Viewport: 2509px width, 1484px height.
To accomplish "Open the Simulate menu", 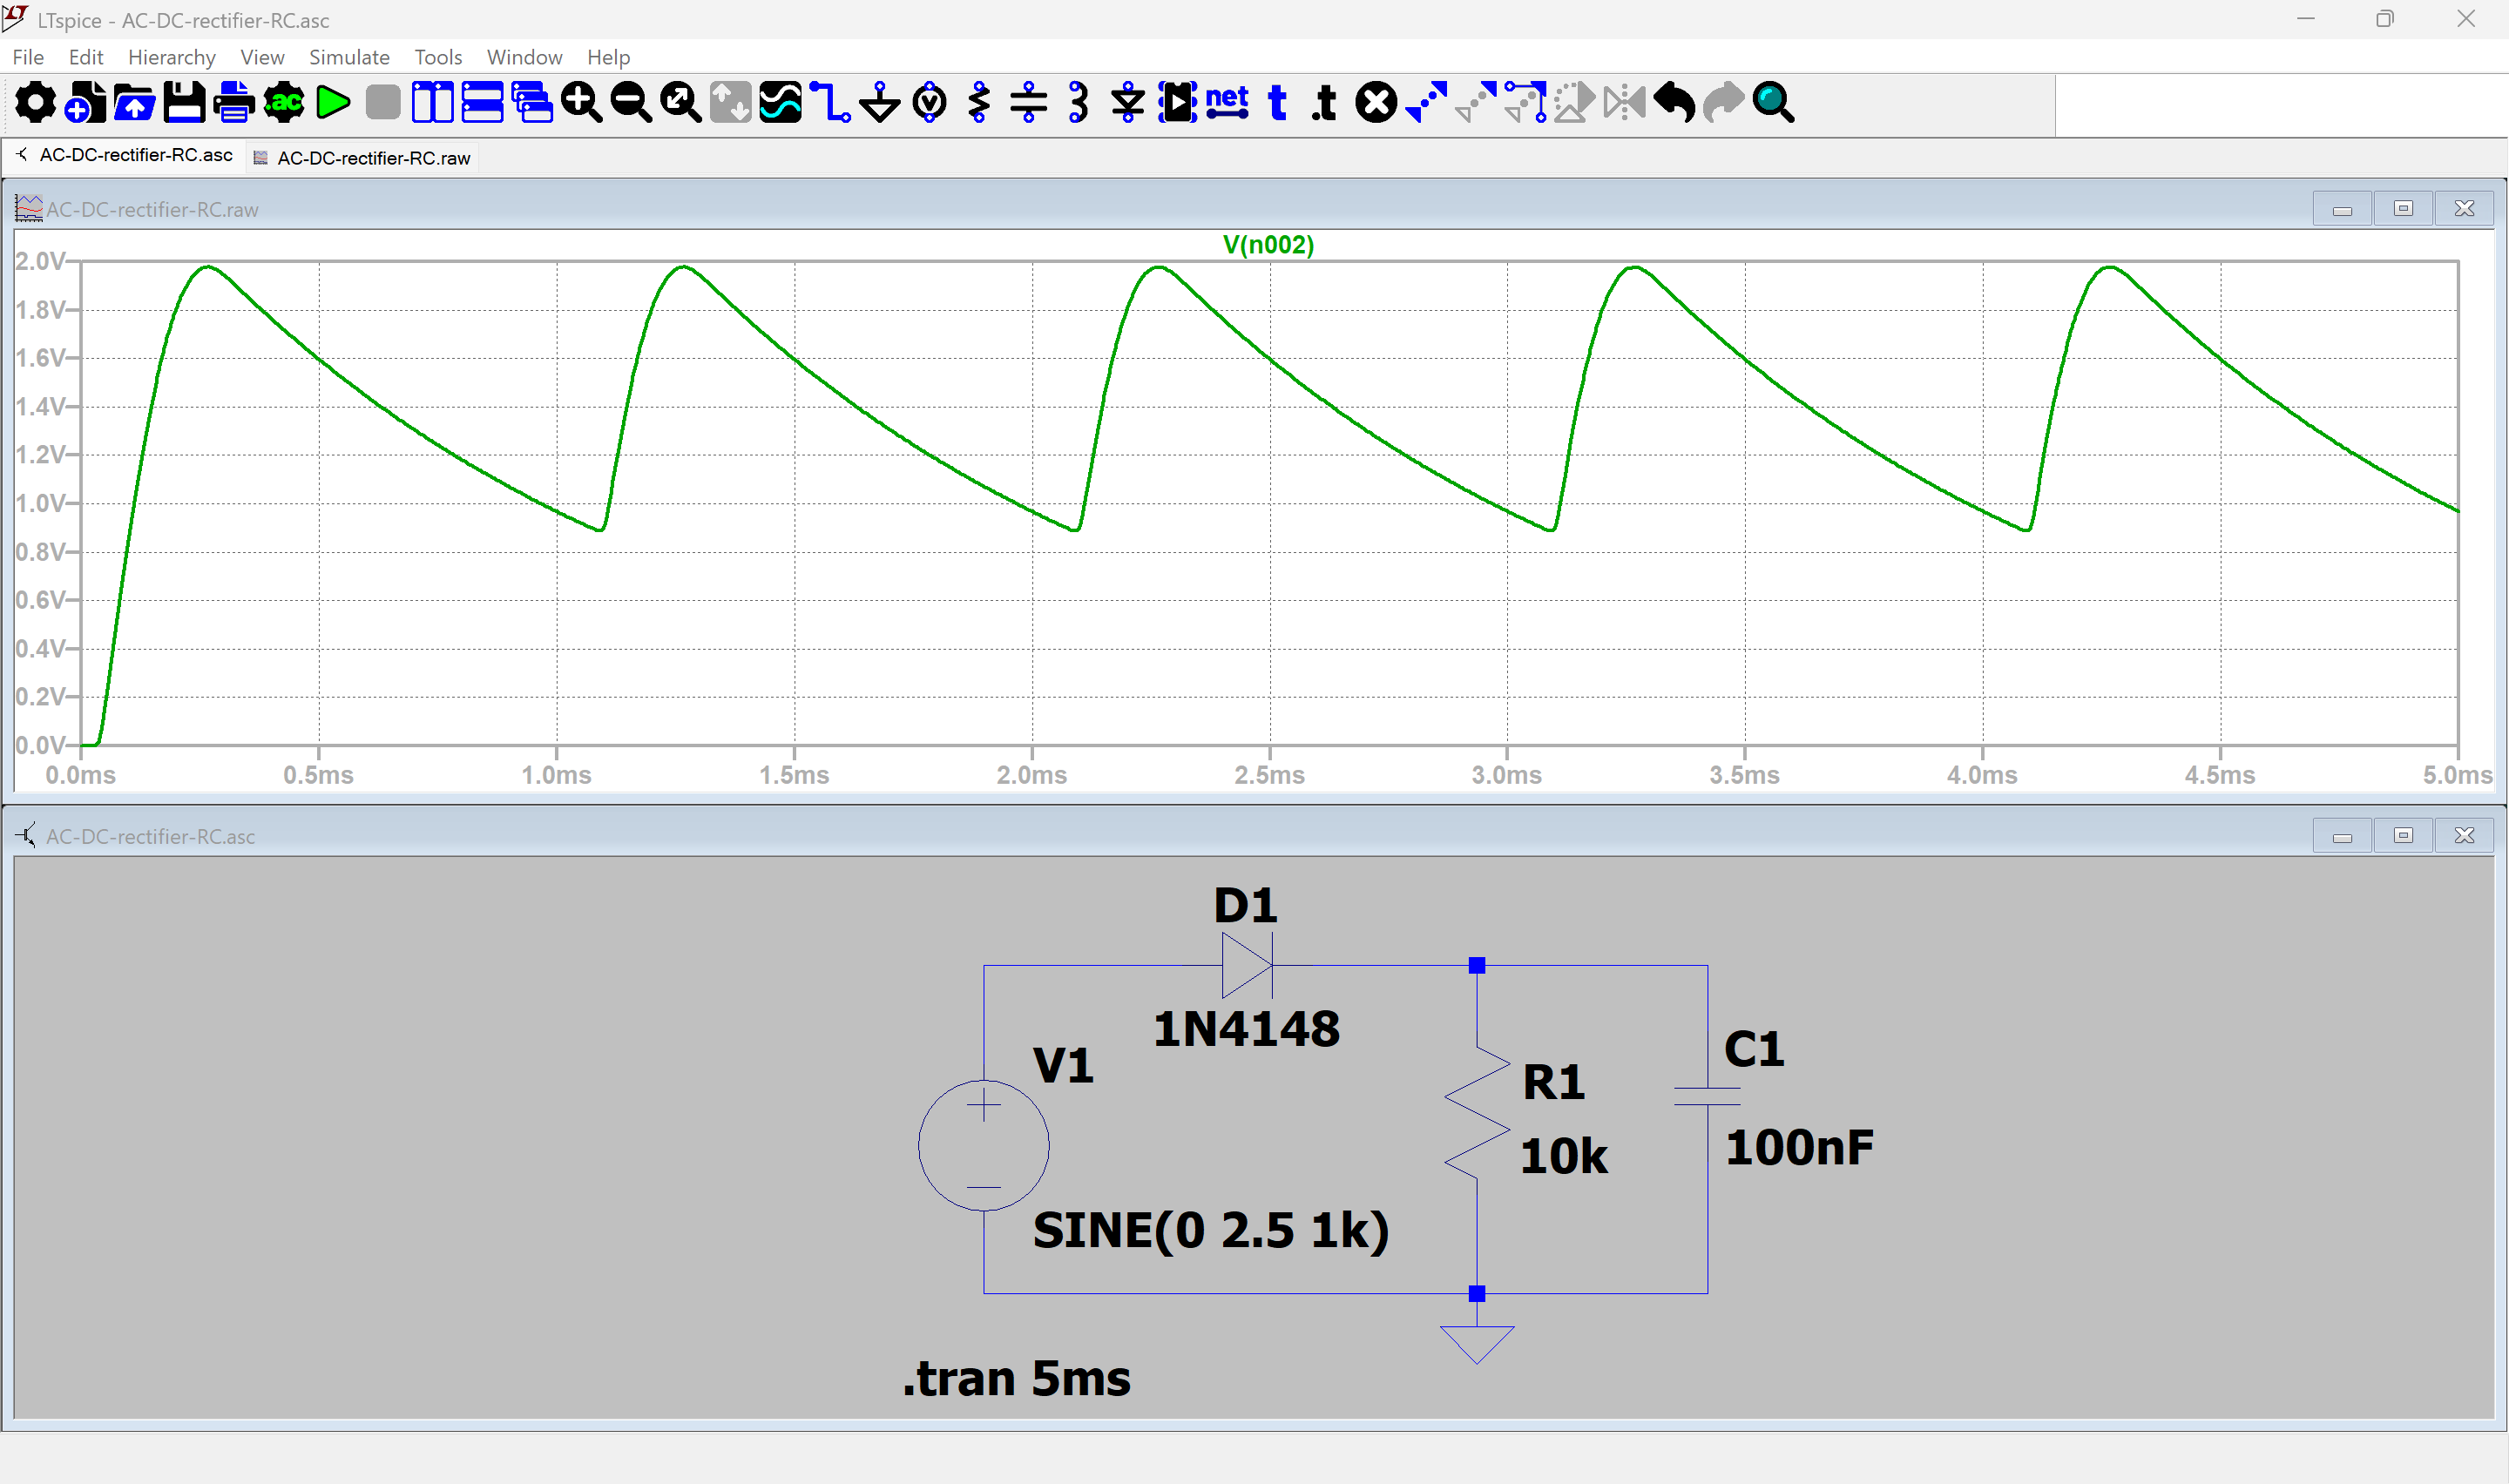I will click(349, 57).
